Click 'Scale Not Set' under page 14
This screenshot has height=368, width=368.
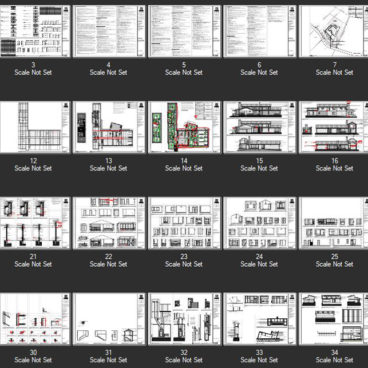tap(184, 168)
